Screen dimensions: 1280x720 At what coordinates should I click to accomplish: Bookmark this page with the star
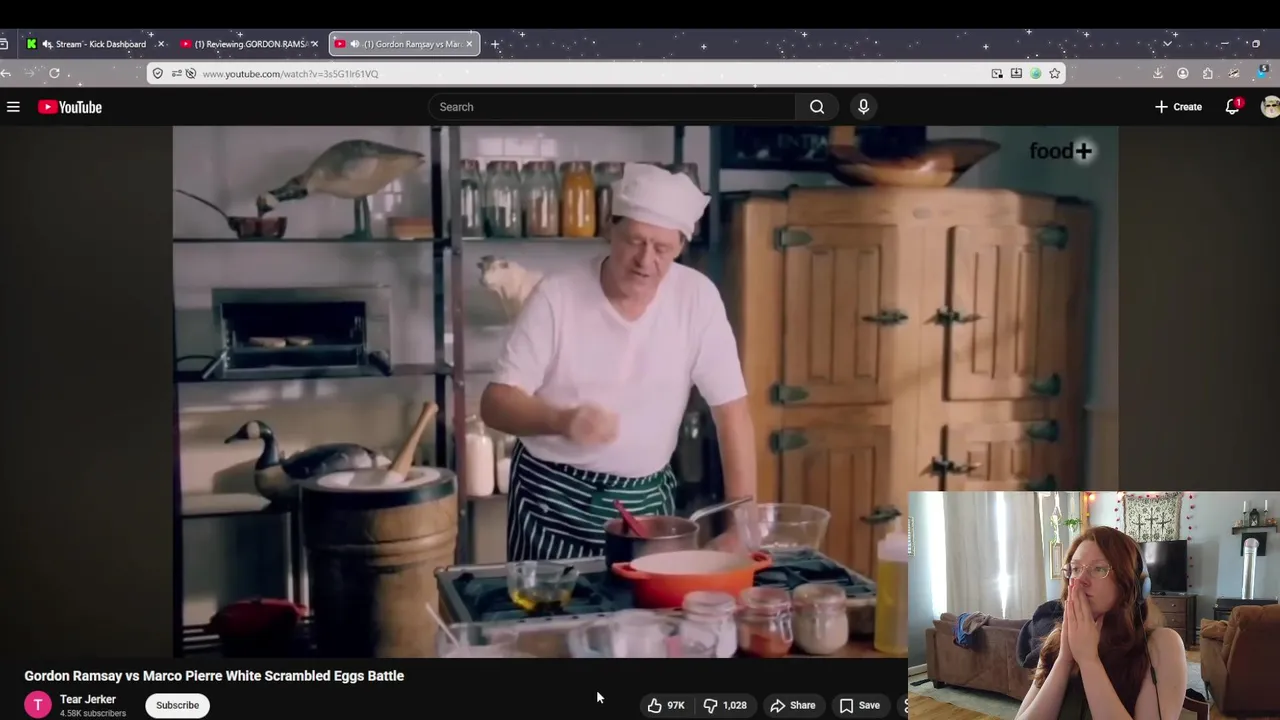click(1054, 73)
